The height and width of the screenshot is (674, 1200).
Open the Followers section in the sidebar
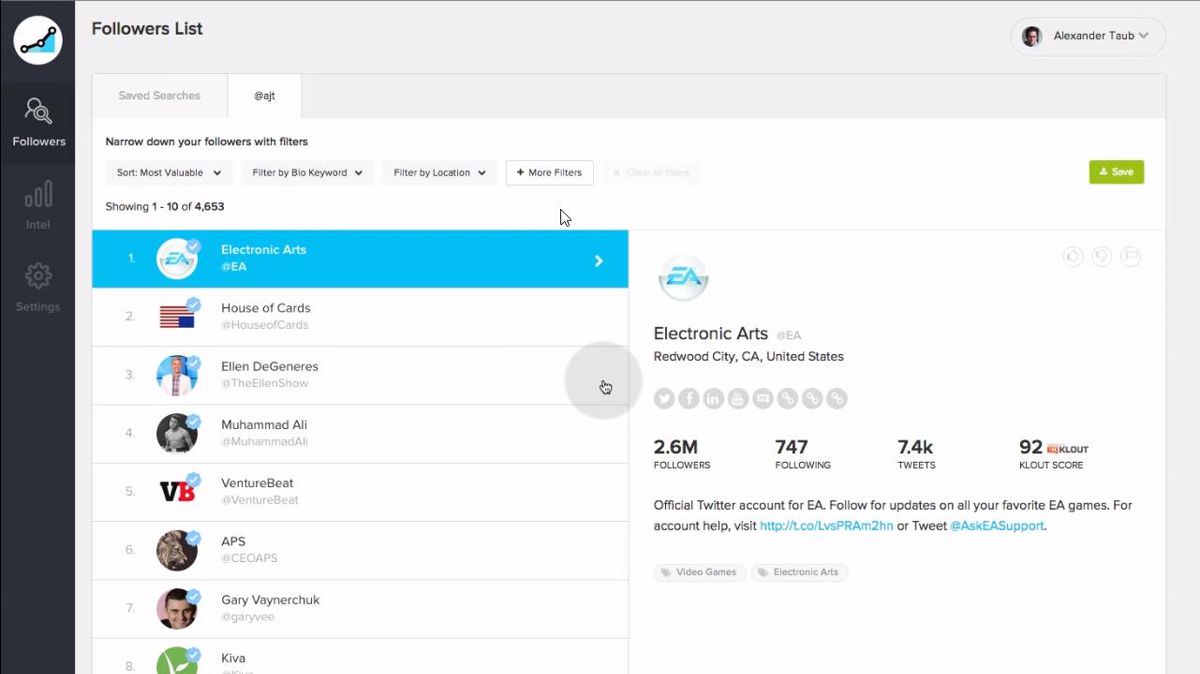click(x=38, y=122)
